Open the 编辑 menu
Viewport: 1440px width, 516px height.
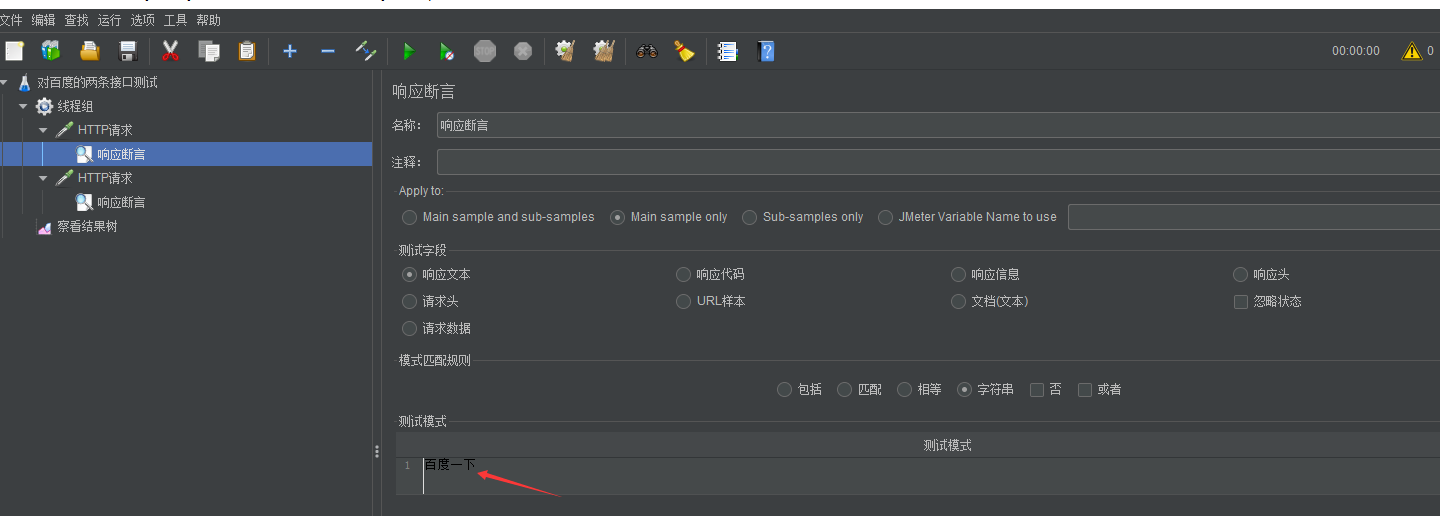(44, 20)
